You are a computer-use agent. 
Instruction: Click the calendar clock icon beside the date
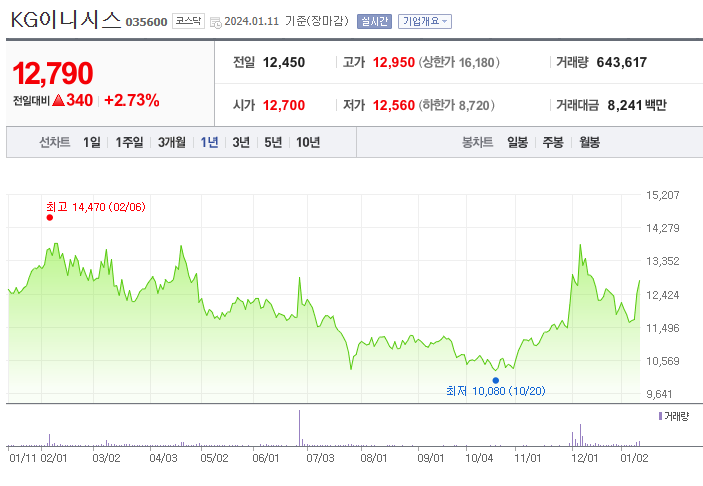point(216,22)
